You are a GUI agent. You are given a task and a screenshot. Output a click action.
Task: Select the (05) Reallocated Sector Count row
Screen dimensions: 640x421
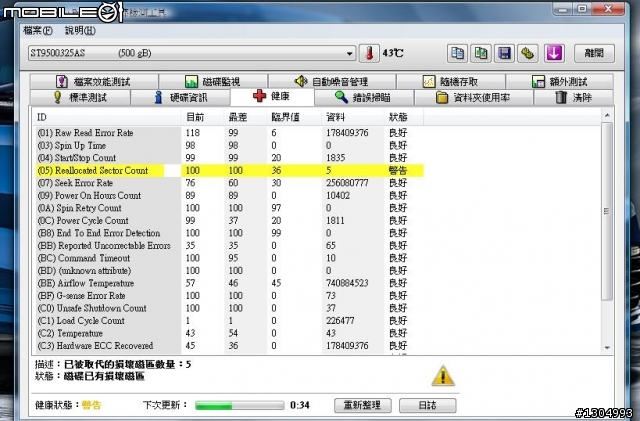point(229,171)
